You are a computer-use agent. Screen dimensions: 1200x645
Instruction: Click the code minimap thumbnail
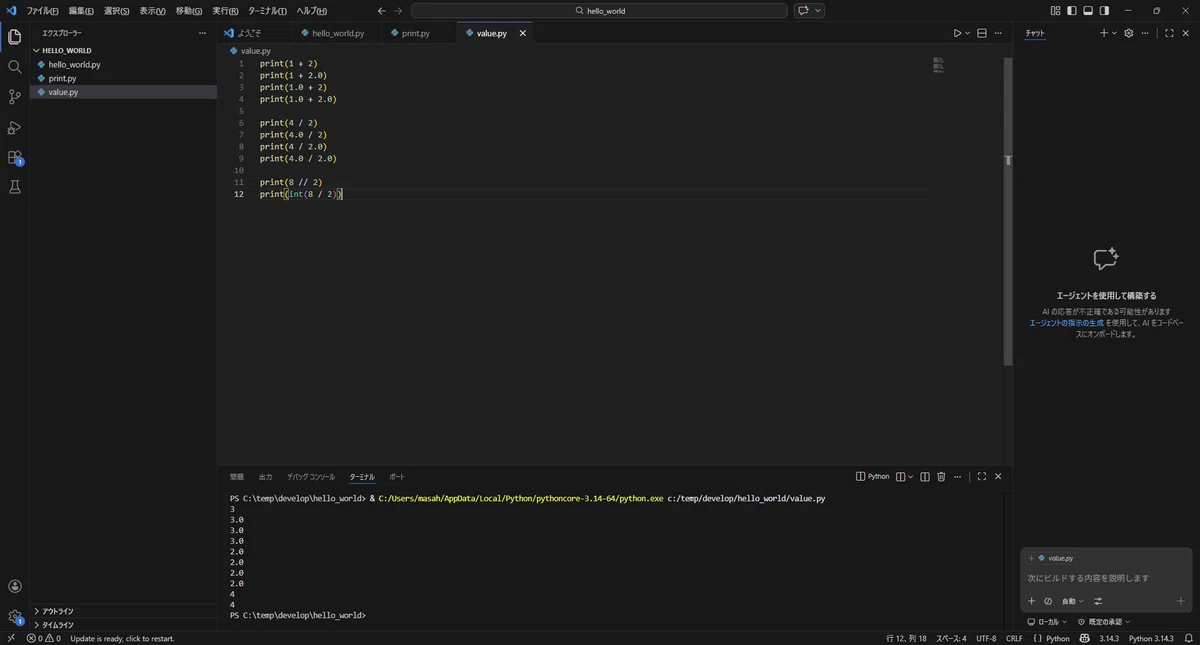[938, 65]
